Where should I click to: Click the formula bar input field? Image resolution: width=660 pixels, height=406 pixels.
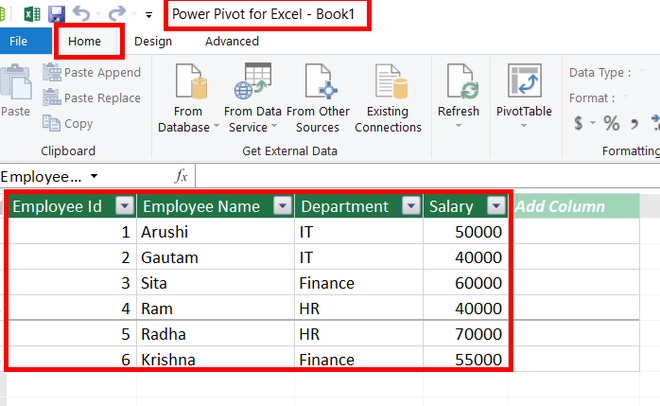pyautogui.click(x=420, y=176)
